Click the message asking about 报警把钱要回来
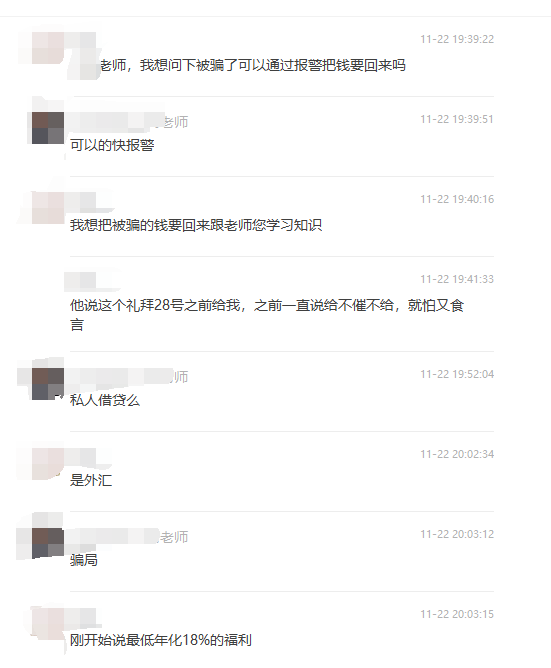Image resolution: width=551 pixels, height=668 pixels. pyautogui.click(x=253, y=65)
